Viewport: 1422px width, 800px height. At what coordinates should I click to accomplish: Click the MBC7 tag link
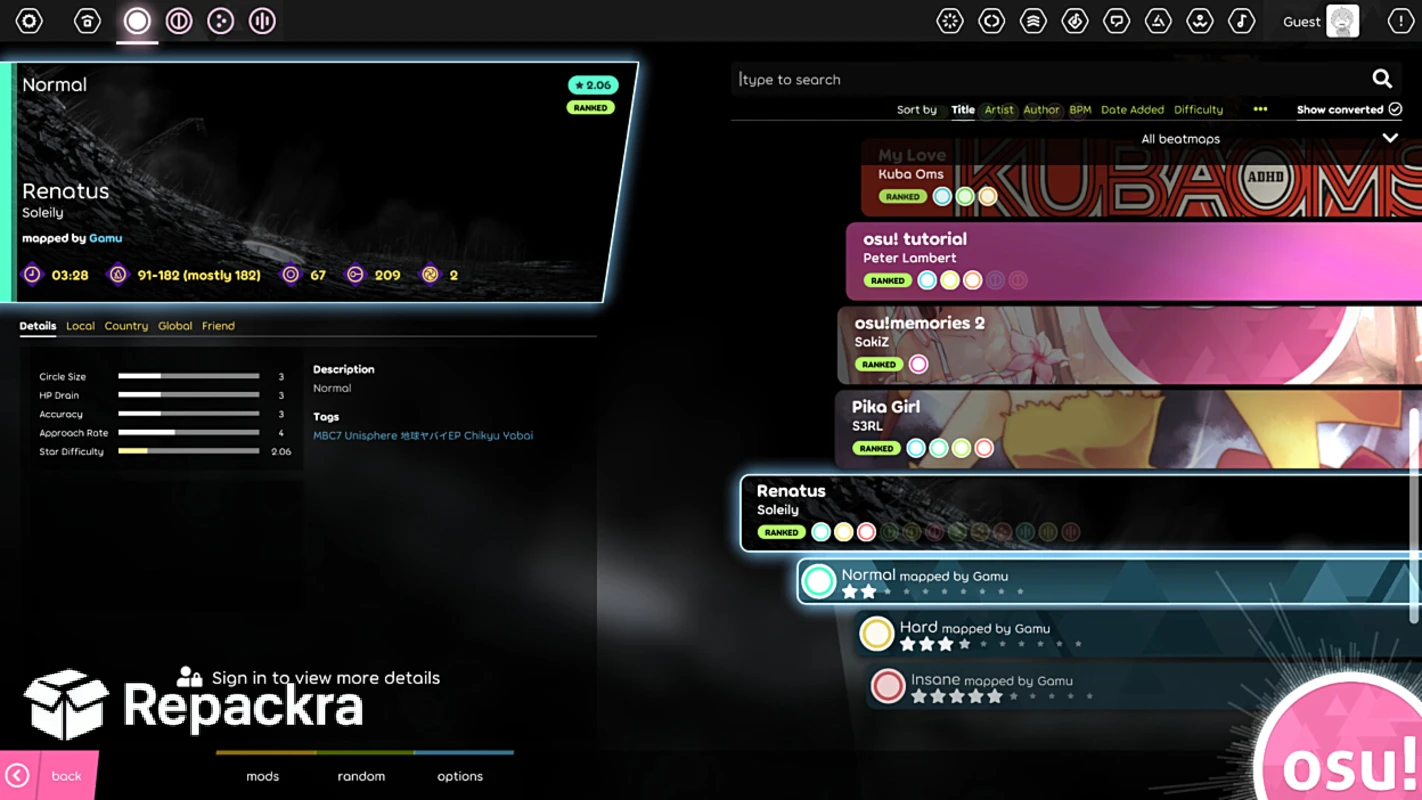[327, 436]
